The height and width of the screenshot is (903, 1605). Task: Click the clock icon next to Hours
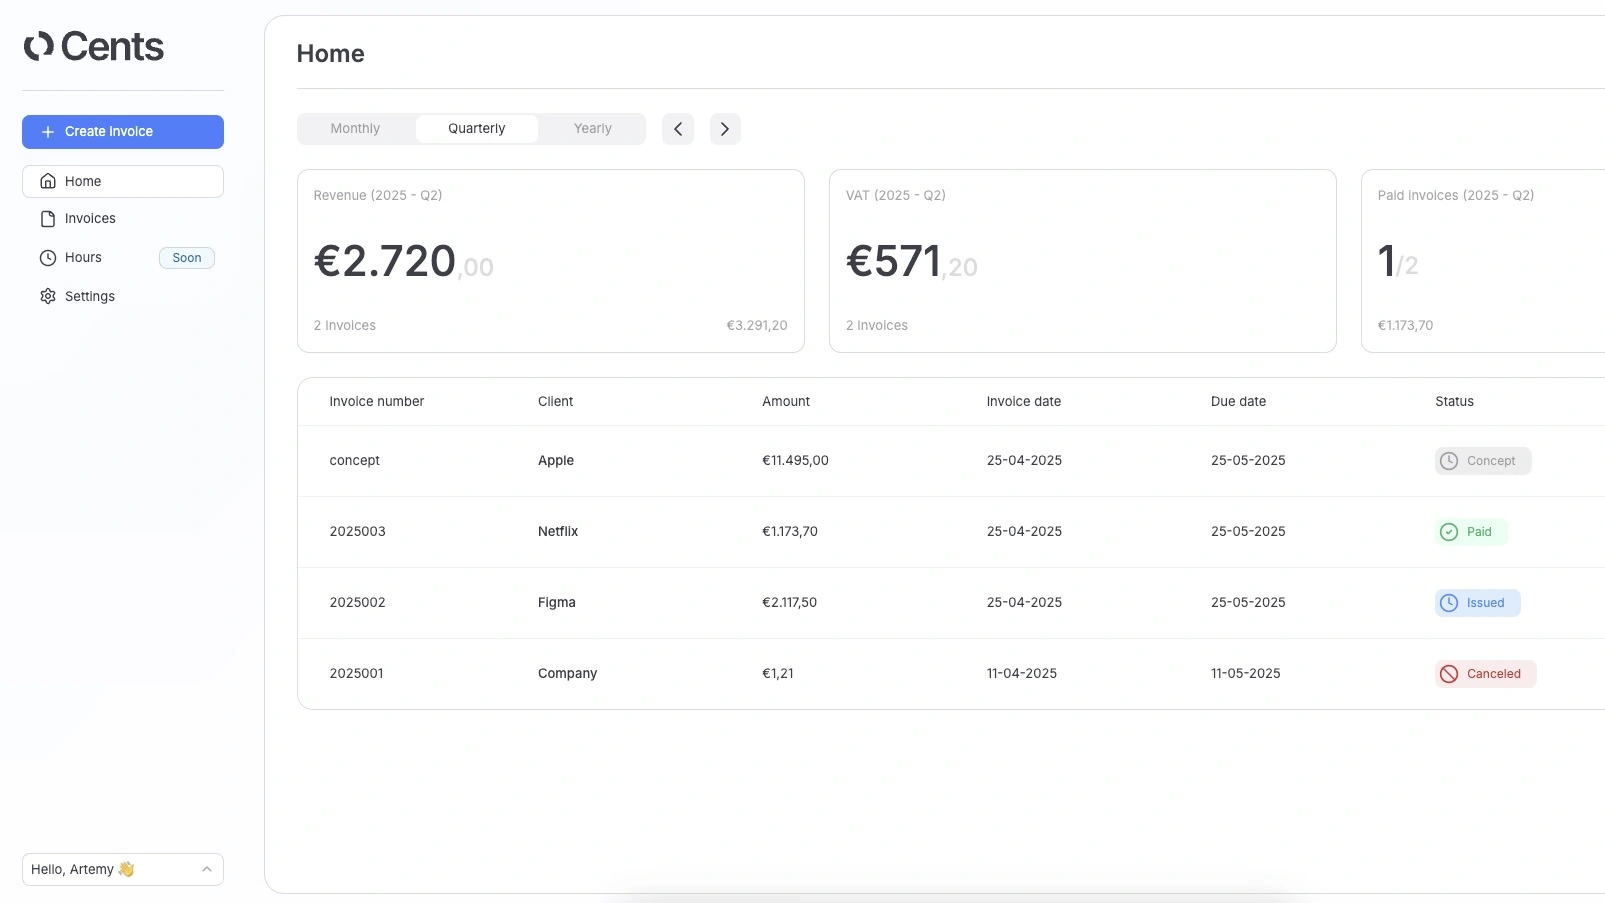pos(47,257)
